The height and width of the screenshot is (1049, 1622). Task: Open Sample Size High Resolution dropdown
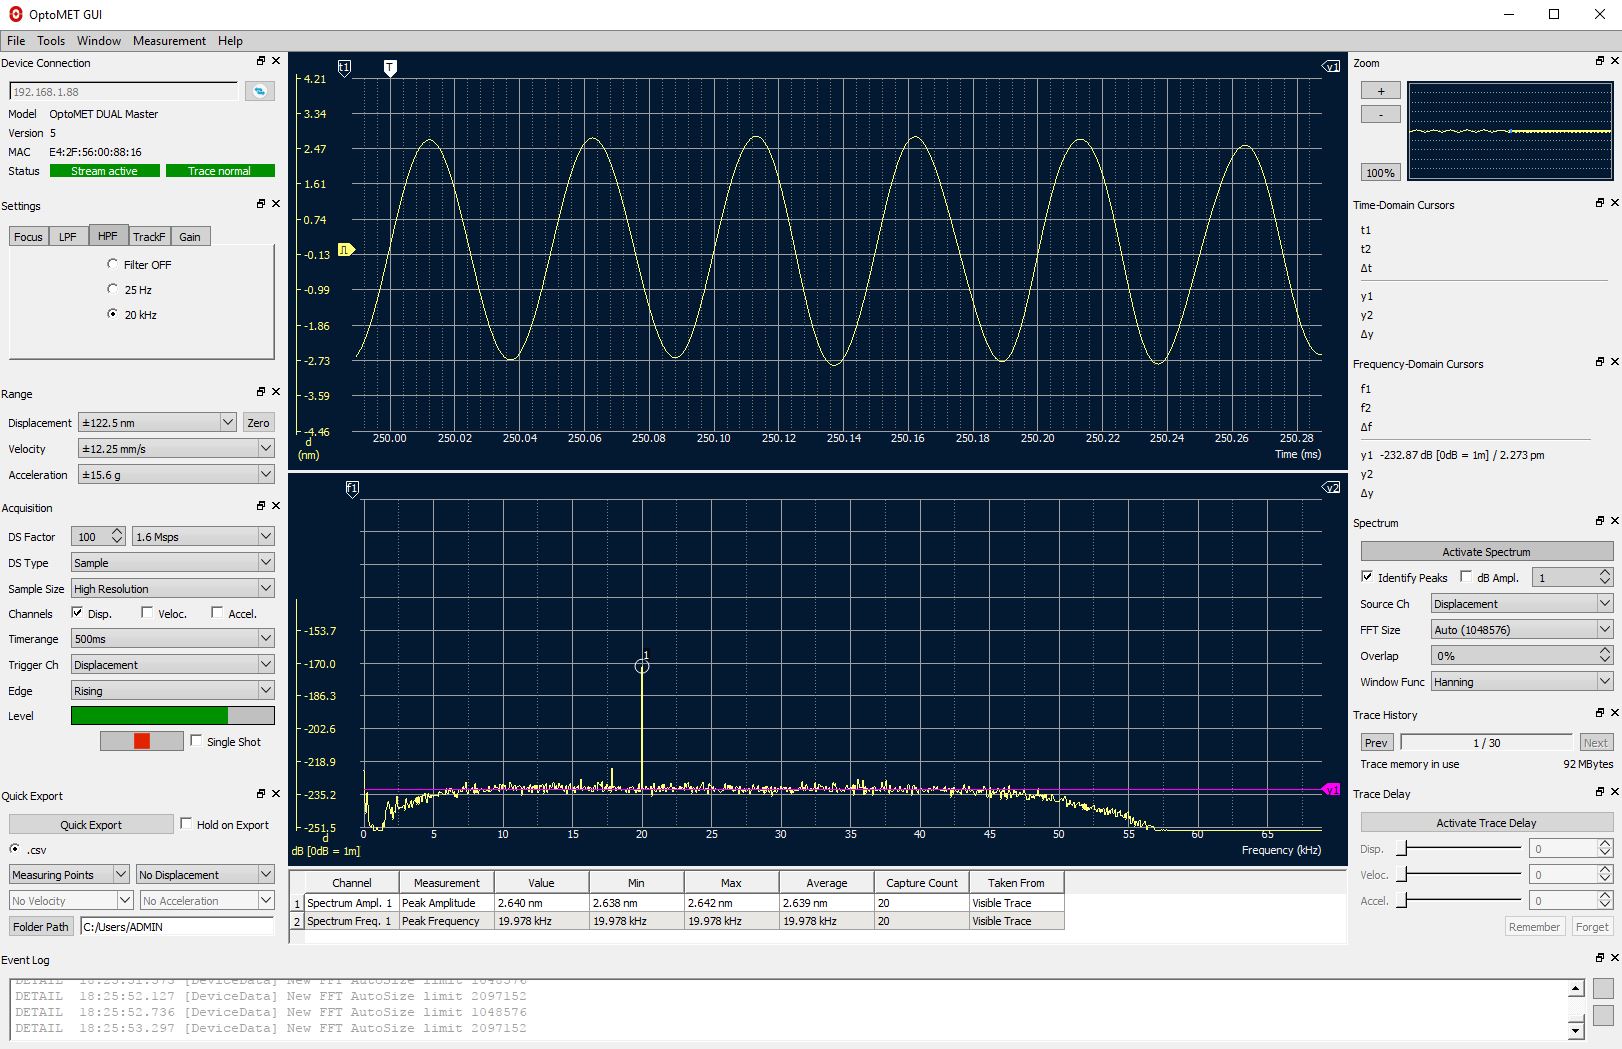172,589
